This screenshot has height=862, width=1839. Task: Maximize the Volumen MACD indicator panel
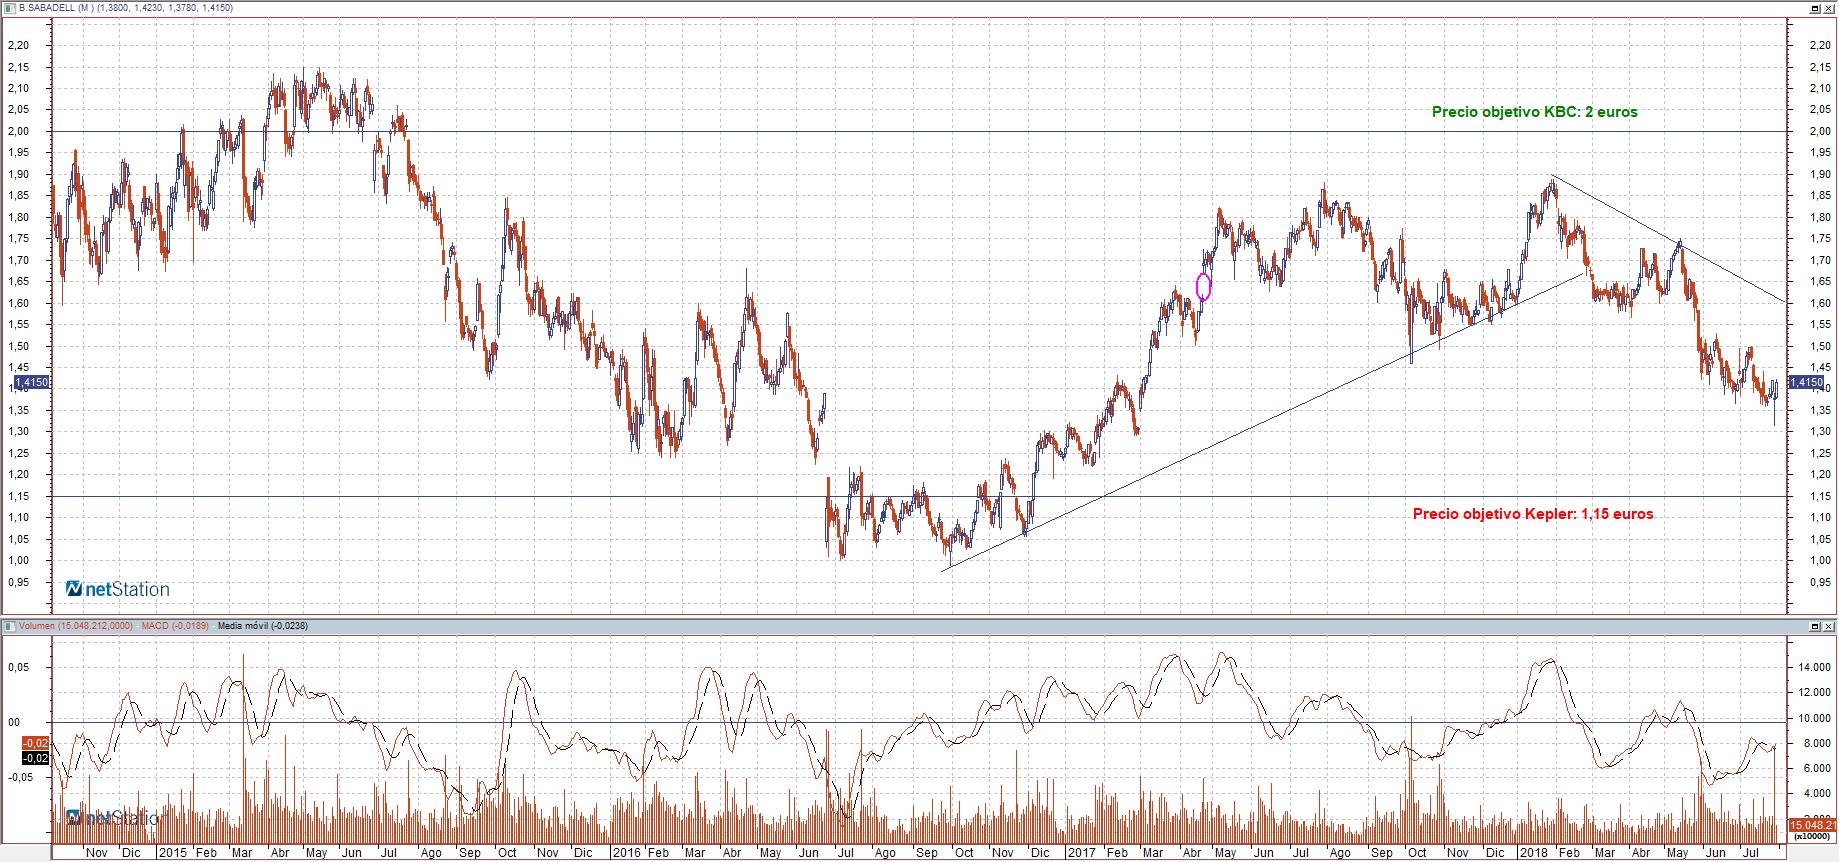tap(1816, 626)
